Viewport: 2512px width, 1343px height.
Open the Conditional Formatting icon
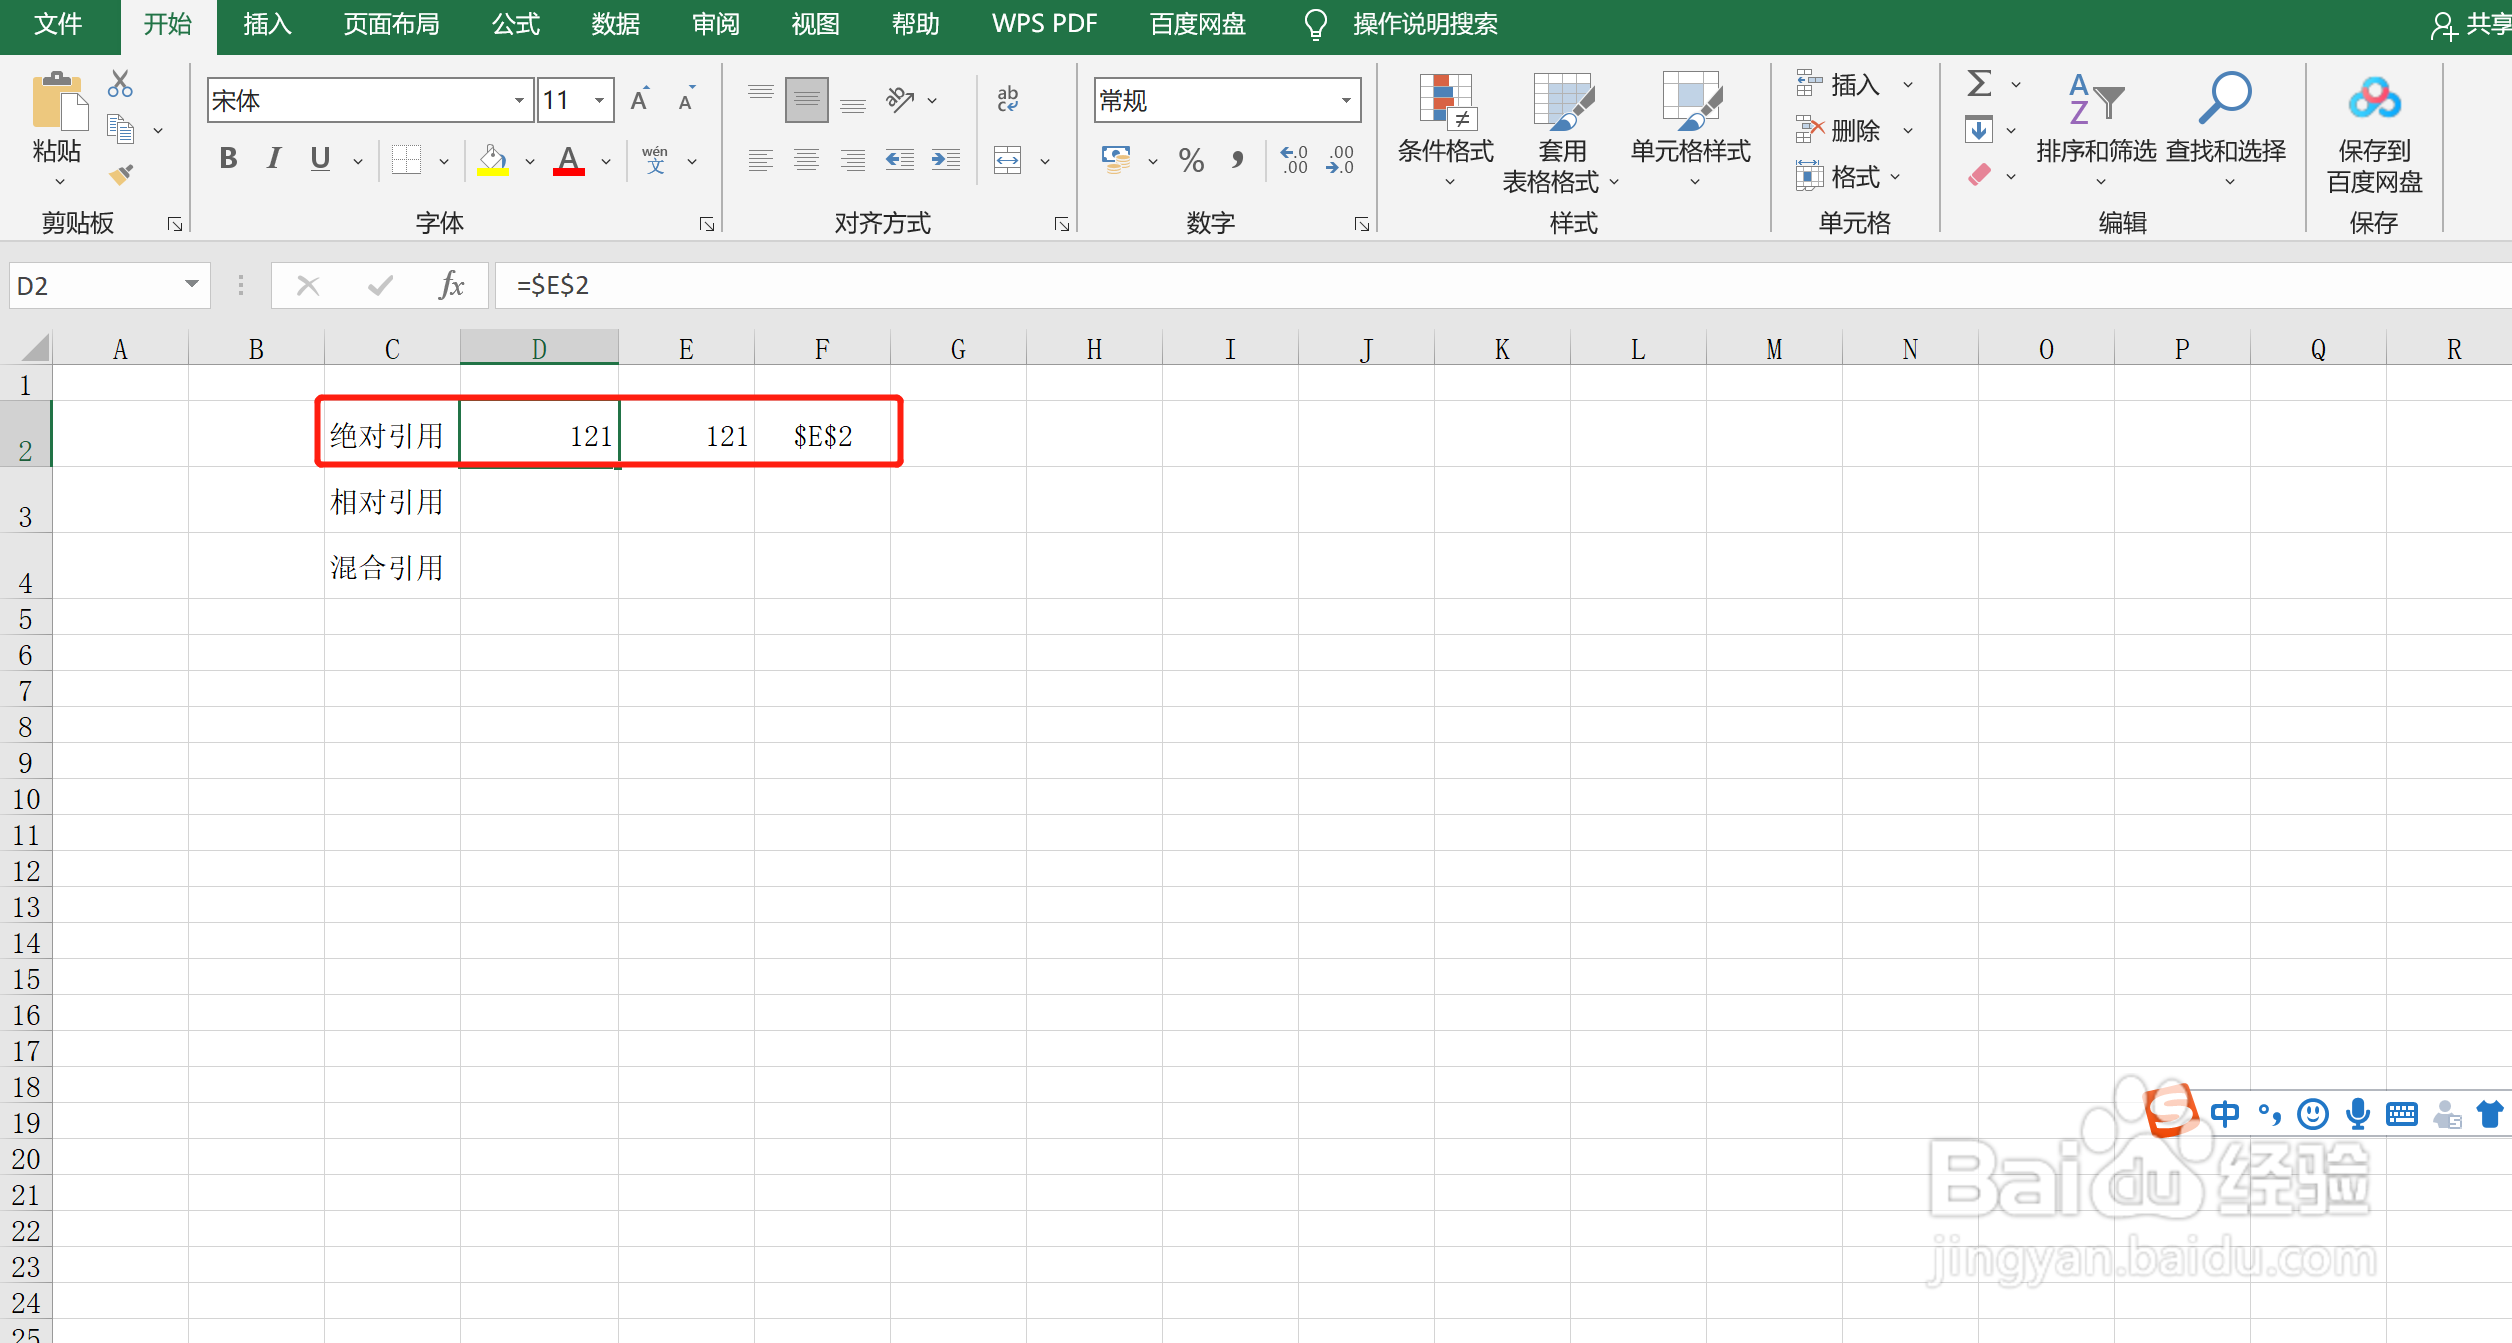click(x=1445, y=102)
